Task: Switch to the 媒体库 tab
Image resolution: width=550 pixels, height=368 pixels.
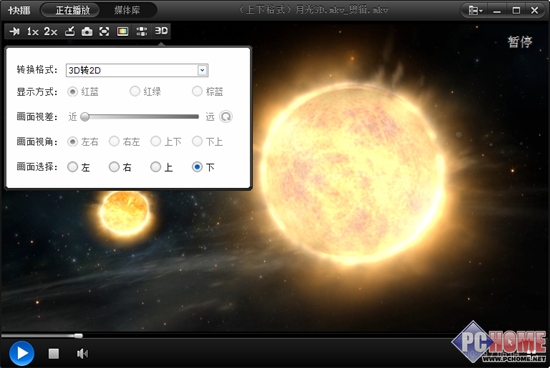Action: pos(127,10)
